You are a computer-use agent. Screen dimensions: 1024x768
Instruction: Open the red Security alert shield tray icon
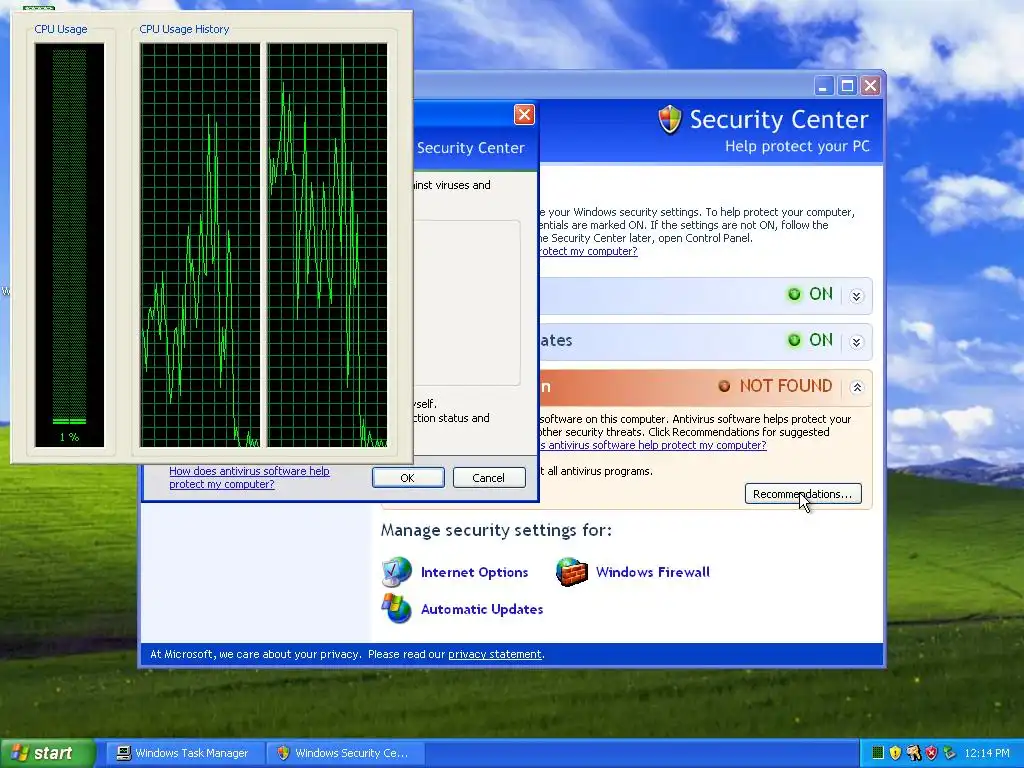(931, 753)
